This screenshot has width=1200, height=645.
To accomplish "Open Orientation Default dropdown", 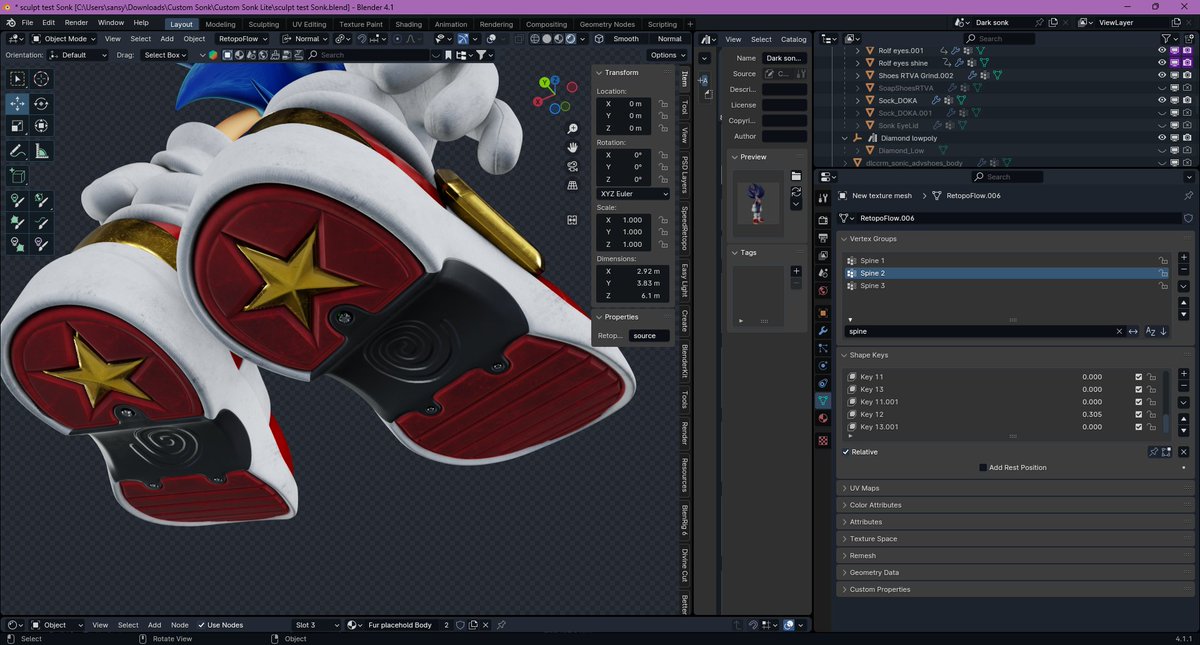I will click(77, 55).
